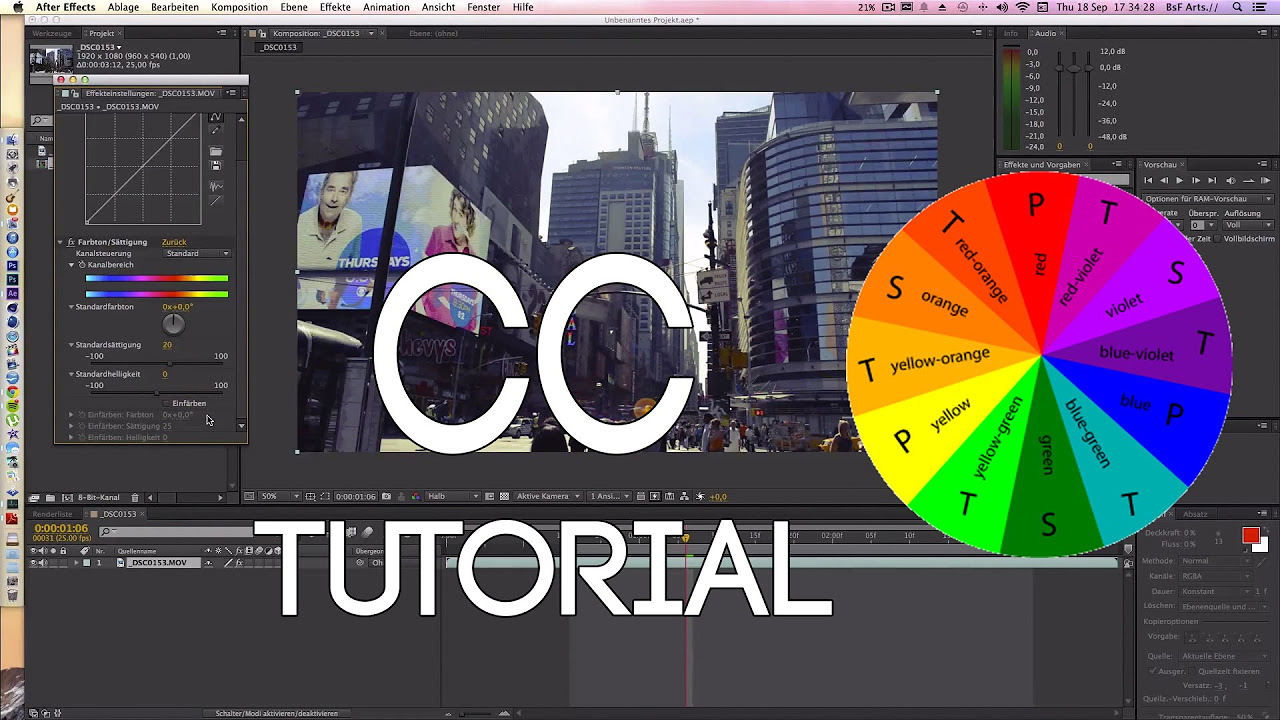Jump to last frame in Vorschau

coord(1212,181)
